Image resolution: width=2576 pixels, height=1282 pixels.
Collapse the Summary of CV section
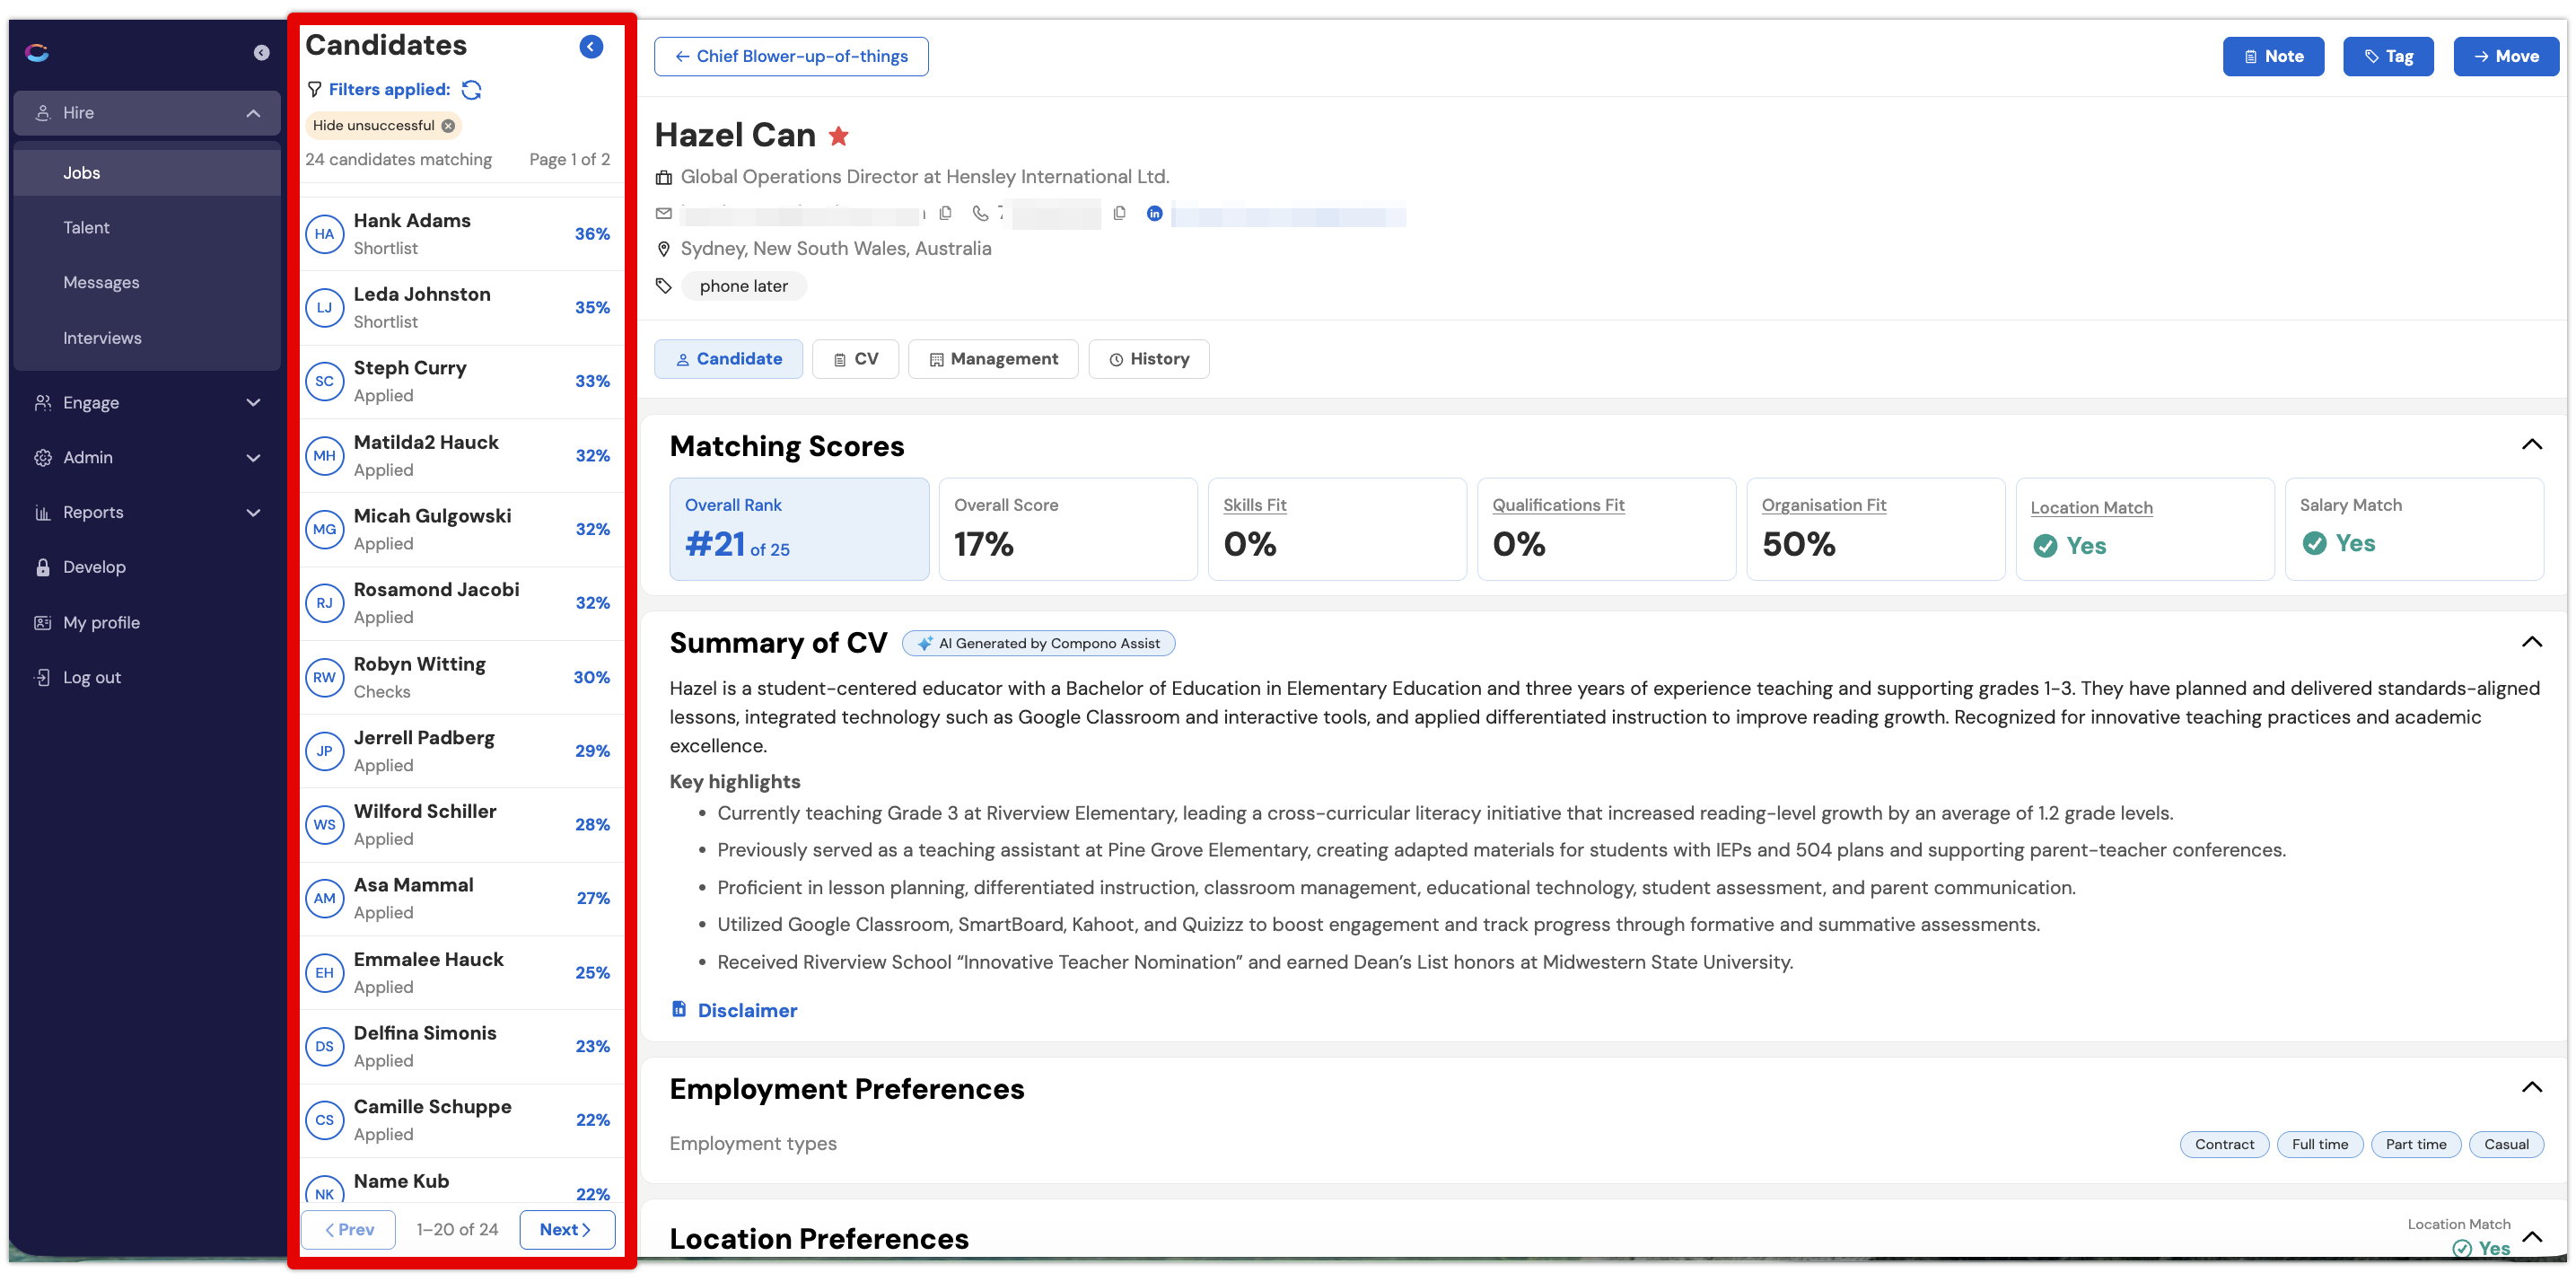pos(2531,642)
